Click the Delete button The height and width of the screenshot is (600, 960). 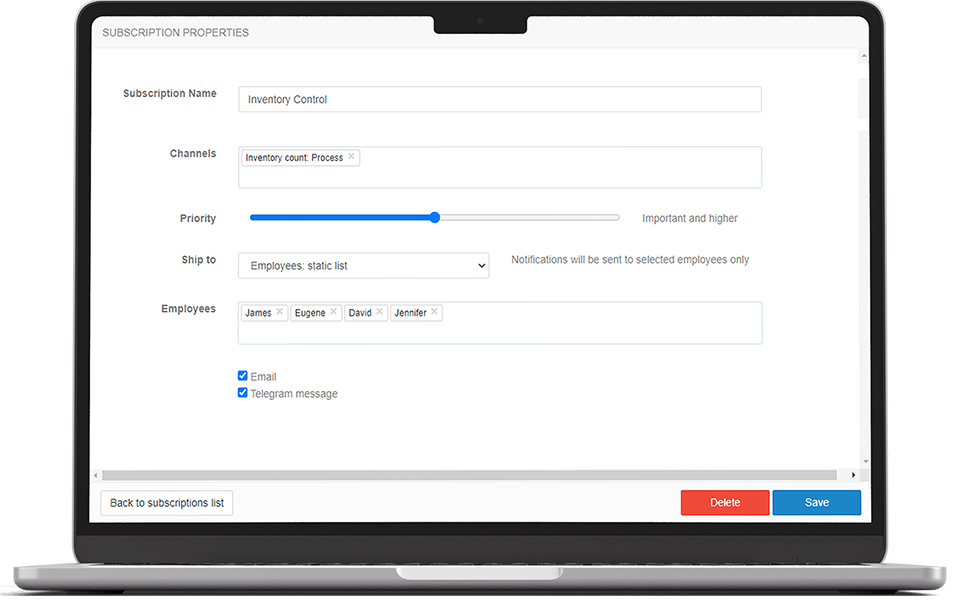point(724,502)
